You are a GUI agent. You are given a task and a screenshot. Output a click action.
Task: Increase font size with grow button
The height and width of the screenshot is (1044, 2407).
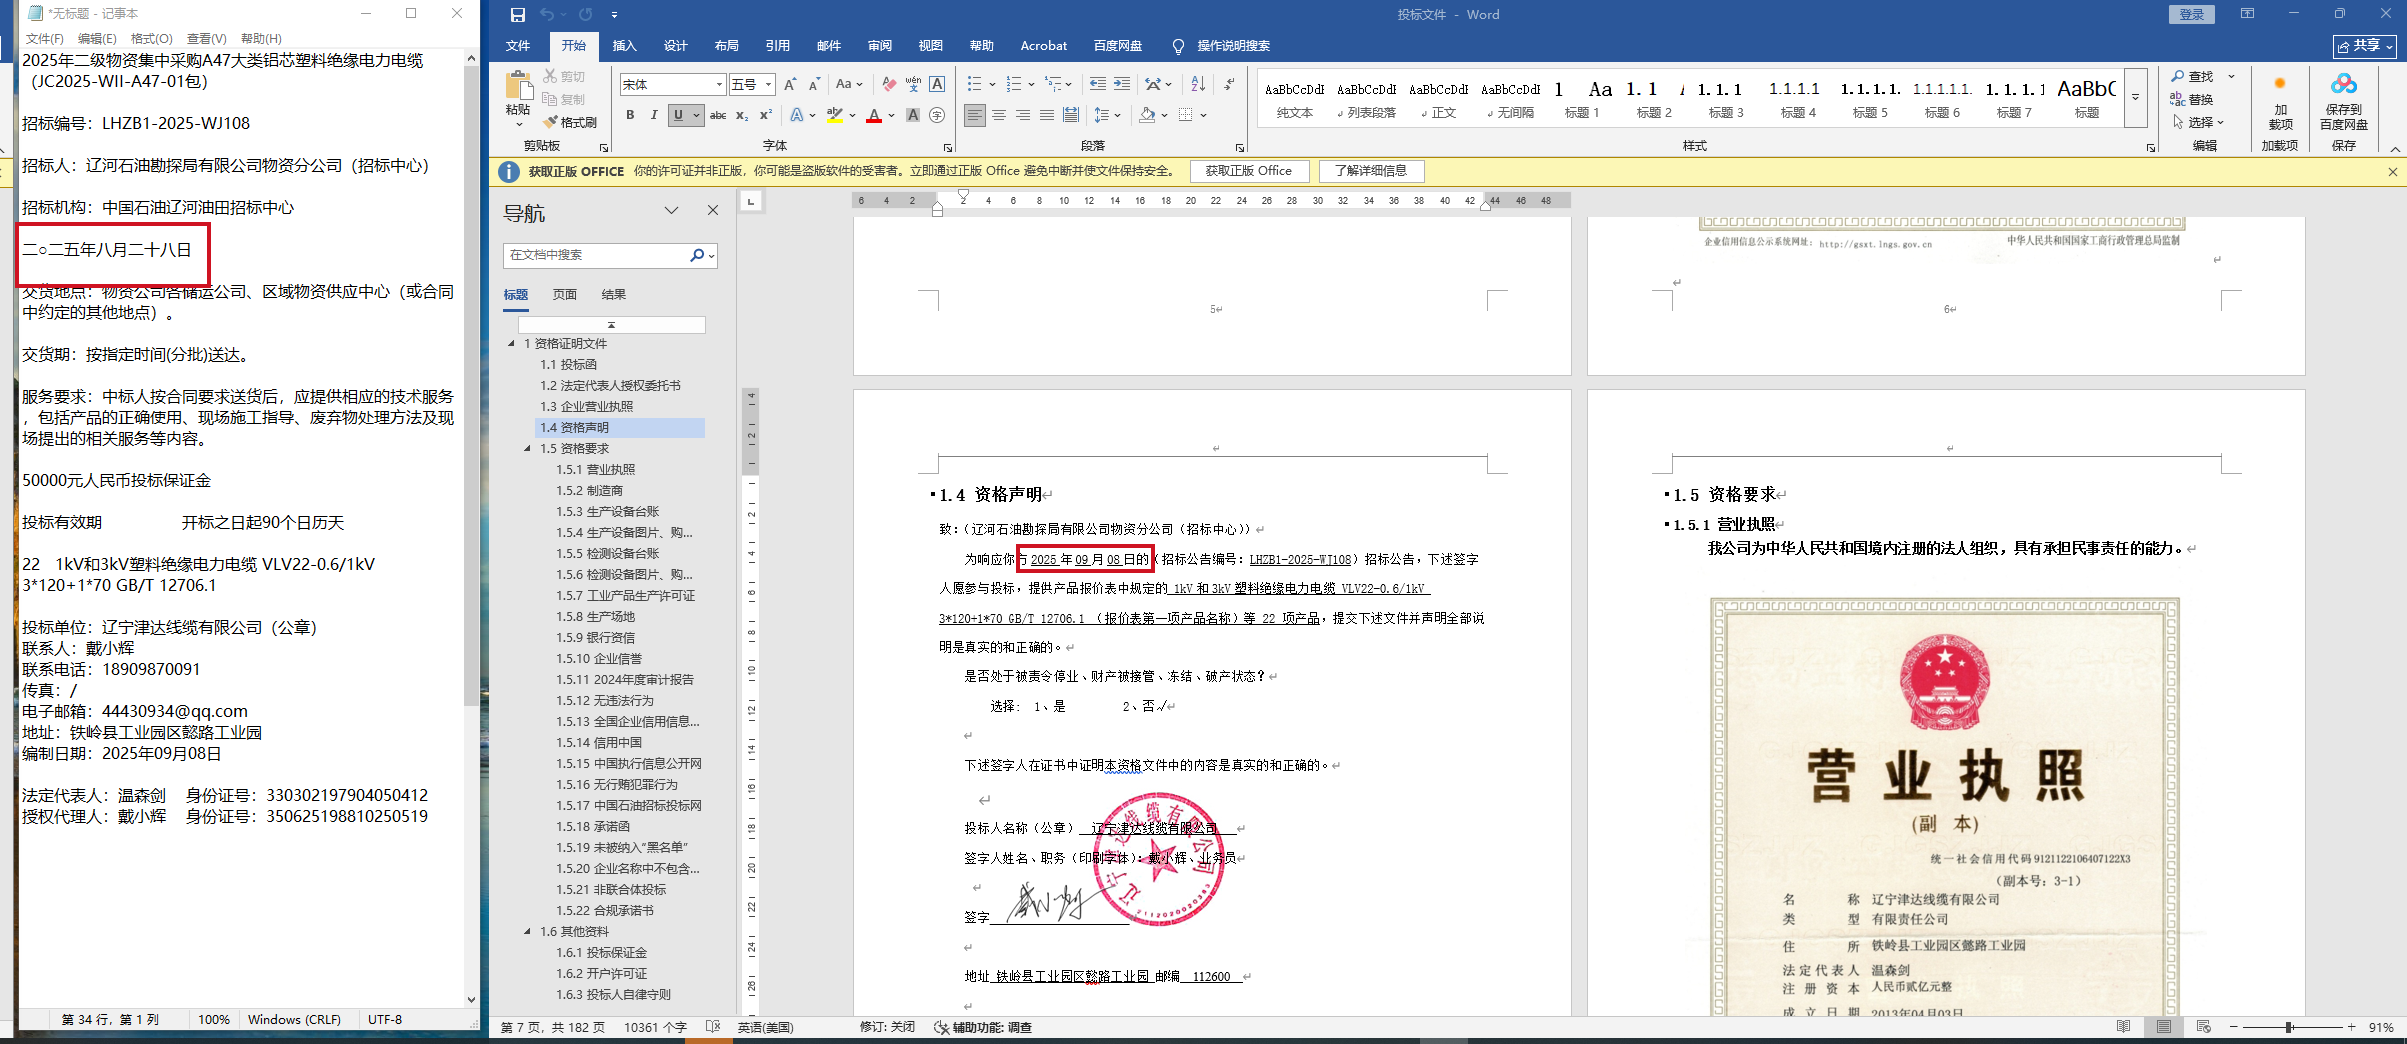click(790, 85)
